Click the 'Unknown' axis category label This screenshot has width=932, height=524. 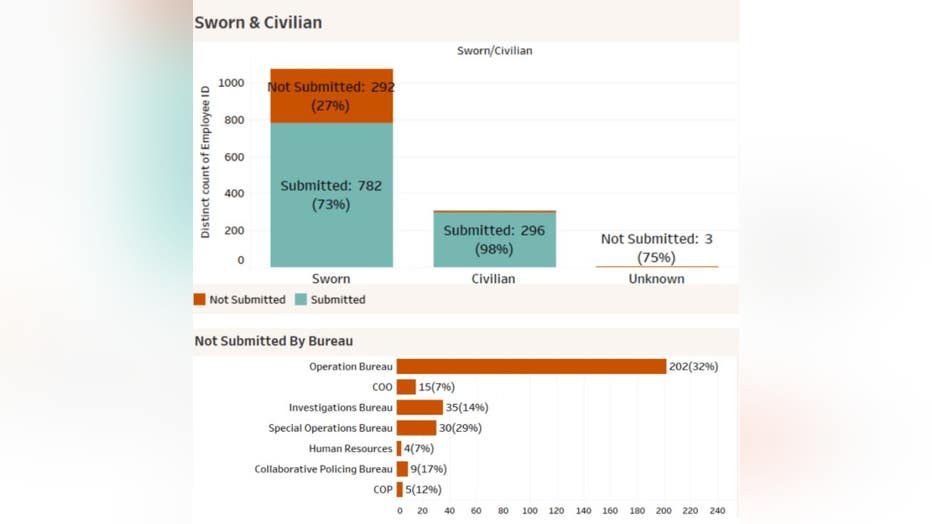(657, 279)
